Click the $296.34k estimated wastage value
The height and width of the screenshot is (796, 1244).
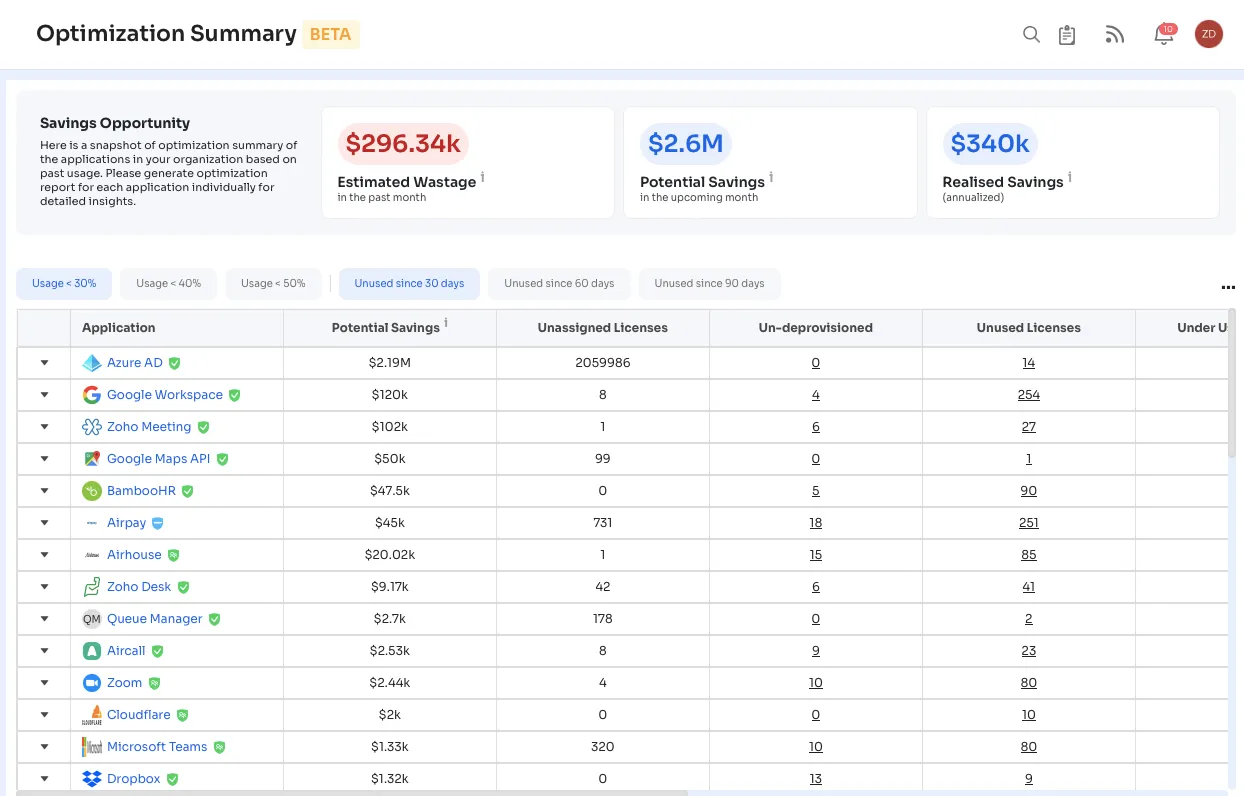point(403,144)
